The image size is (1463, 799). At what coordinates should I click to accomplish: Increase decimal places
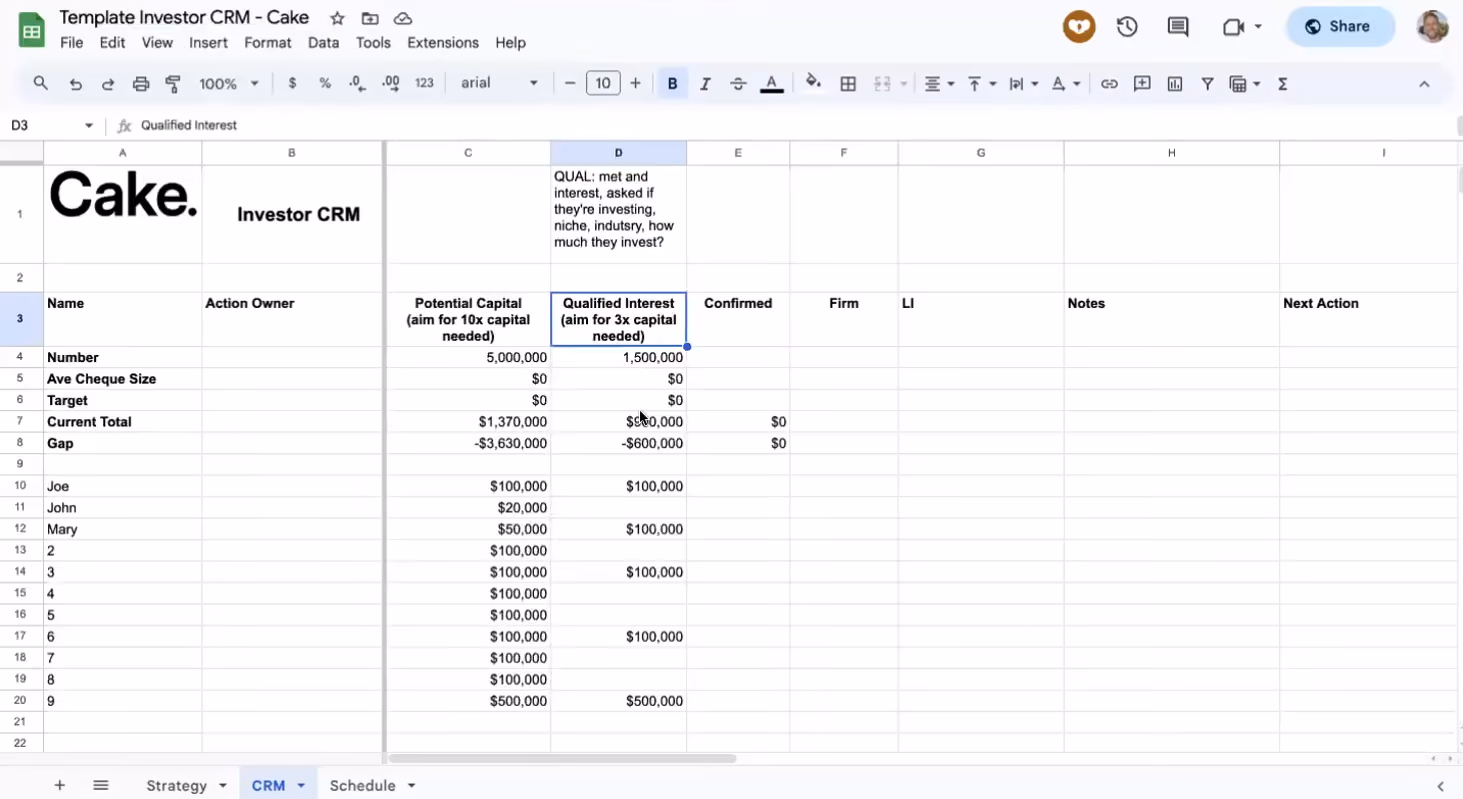point(391,84)
